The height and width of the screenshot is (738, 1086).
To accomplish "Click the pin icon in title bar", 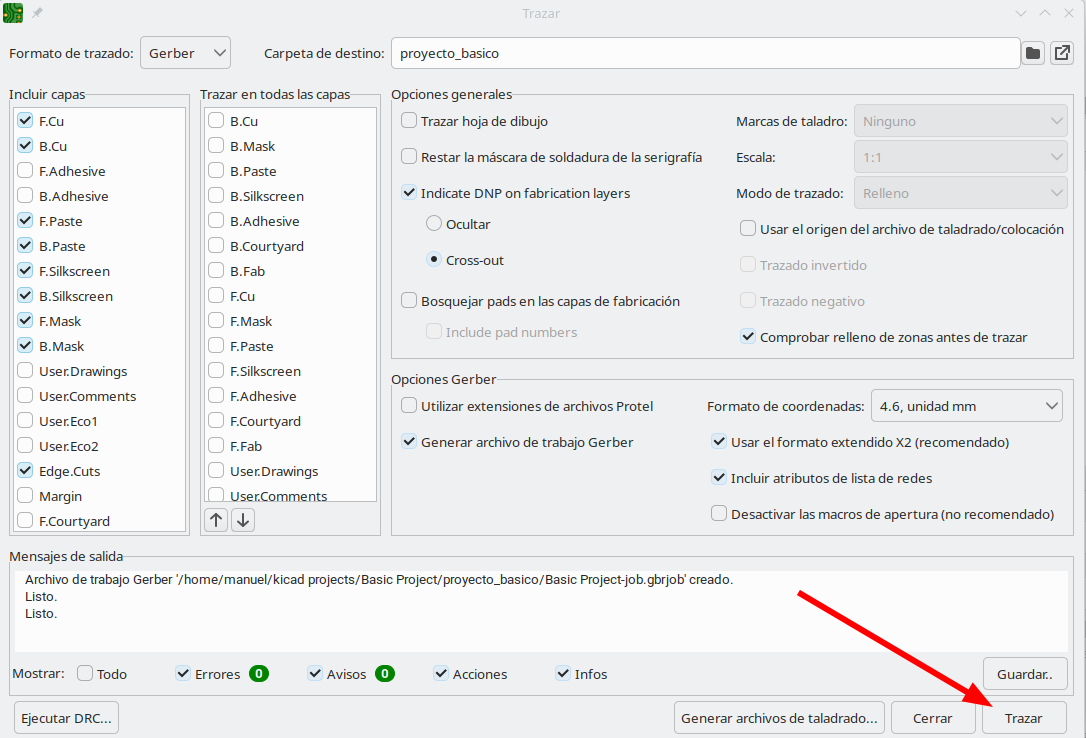I will pyautogui.click(x=37, y=13).
